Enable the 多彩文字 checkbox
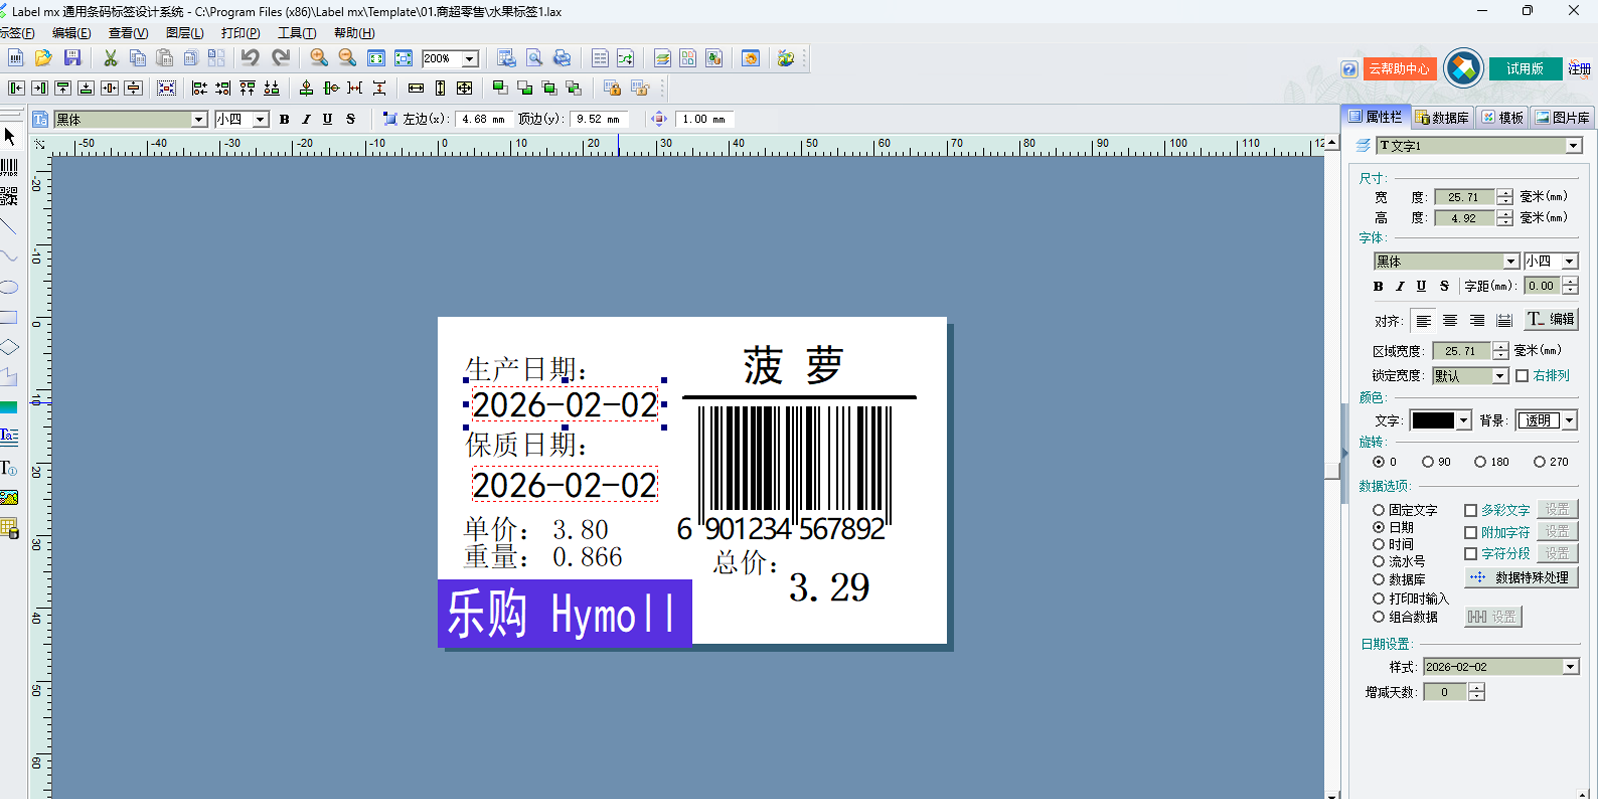 coord(1471,510)
